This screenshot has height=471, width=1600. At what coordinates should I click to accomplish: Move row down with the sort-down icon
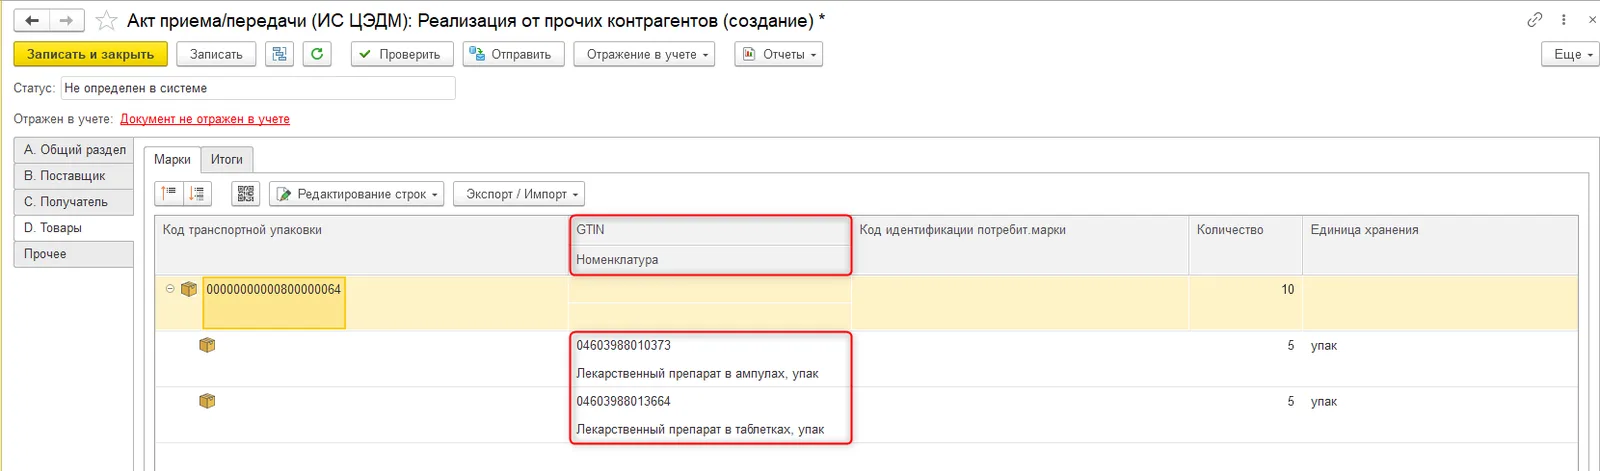(197, 194)
